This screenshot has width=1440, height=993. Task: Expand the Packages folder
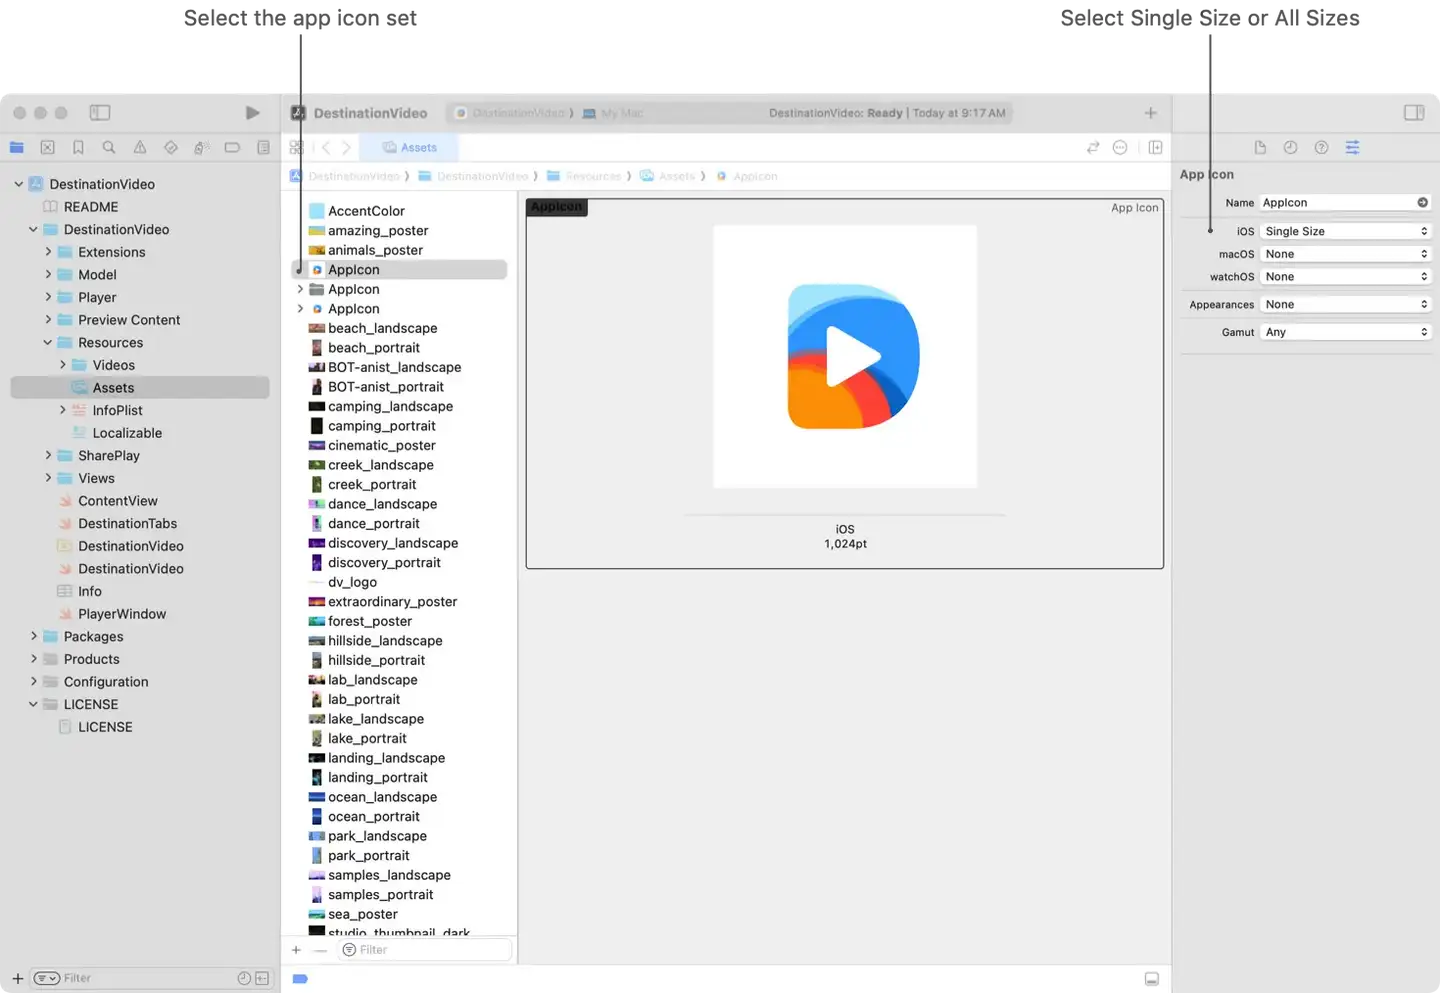33,636
